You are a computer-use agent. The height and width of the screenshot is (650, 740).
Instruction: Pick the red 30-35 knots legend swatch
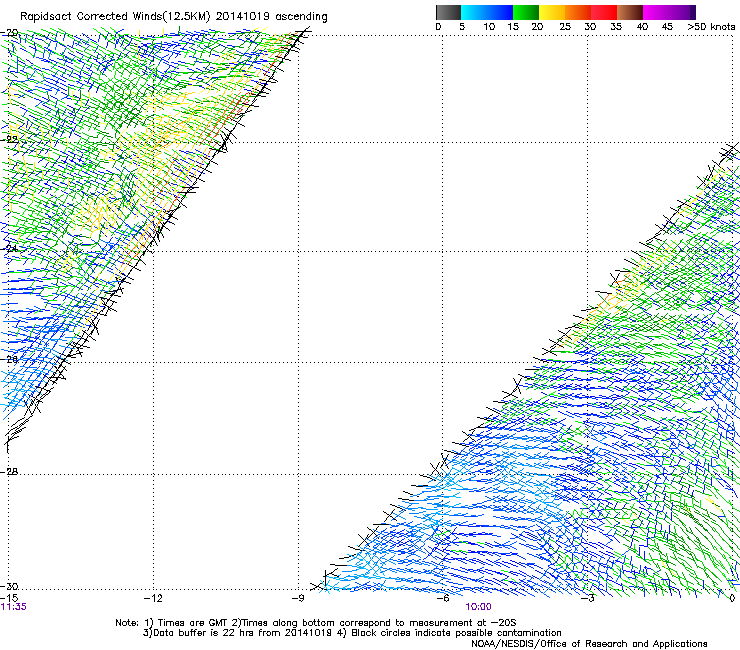click(x=604, y=12)
